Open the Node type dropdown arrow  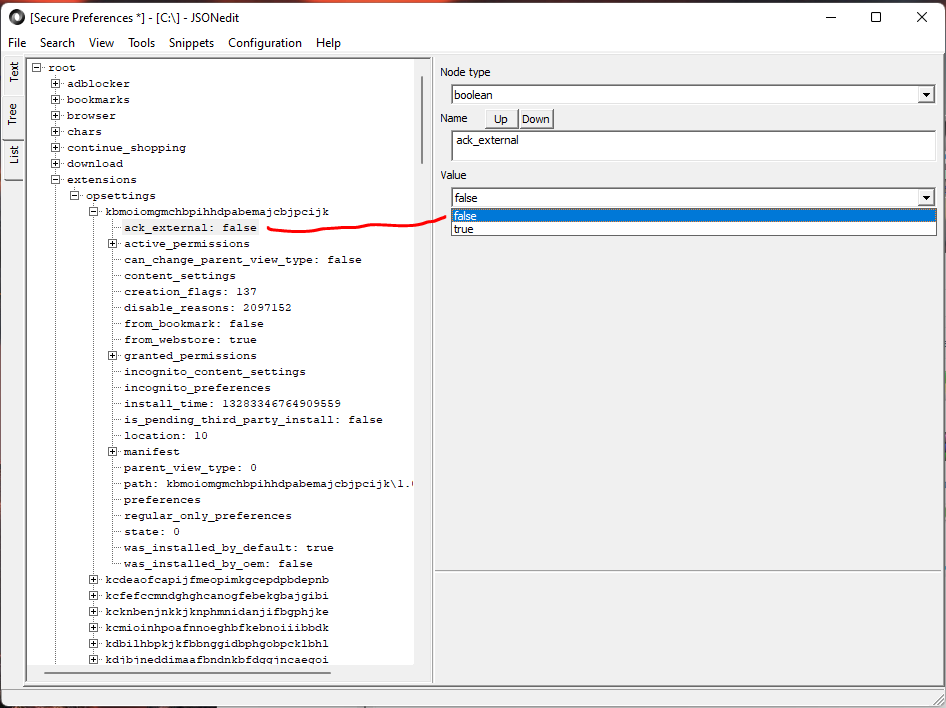(x=926, y=95)
